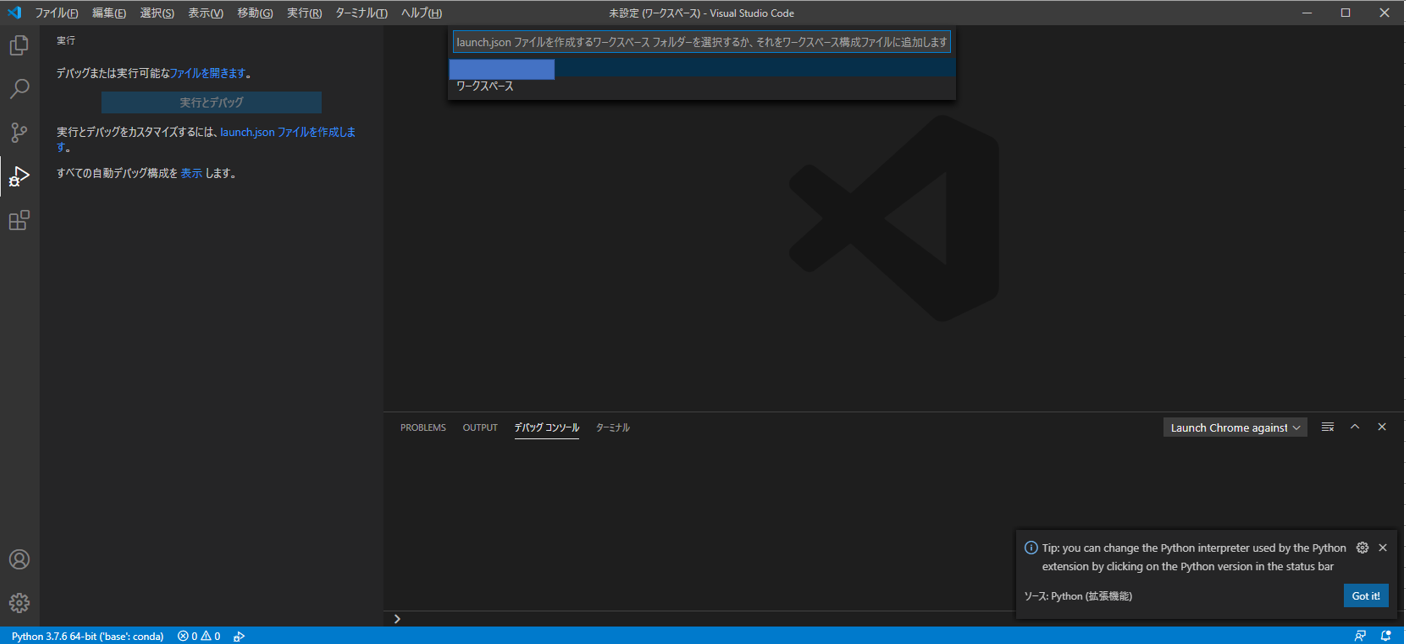
Task: Minimize the VS Code window
Action: pos(1309,13)
